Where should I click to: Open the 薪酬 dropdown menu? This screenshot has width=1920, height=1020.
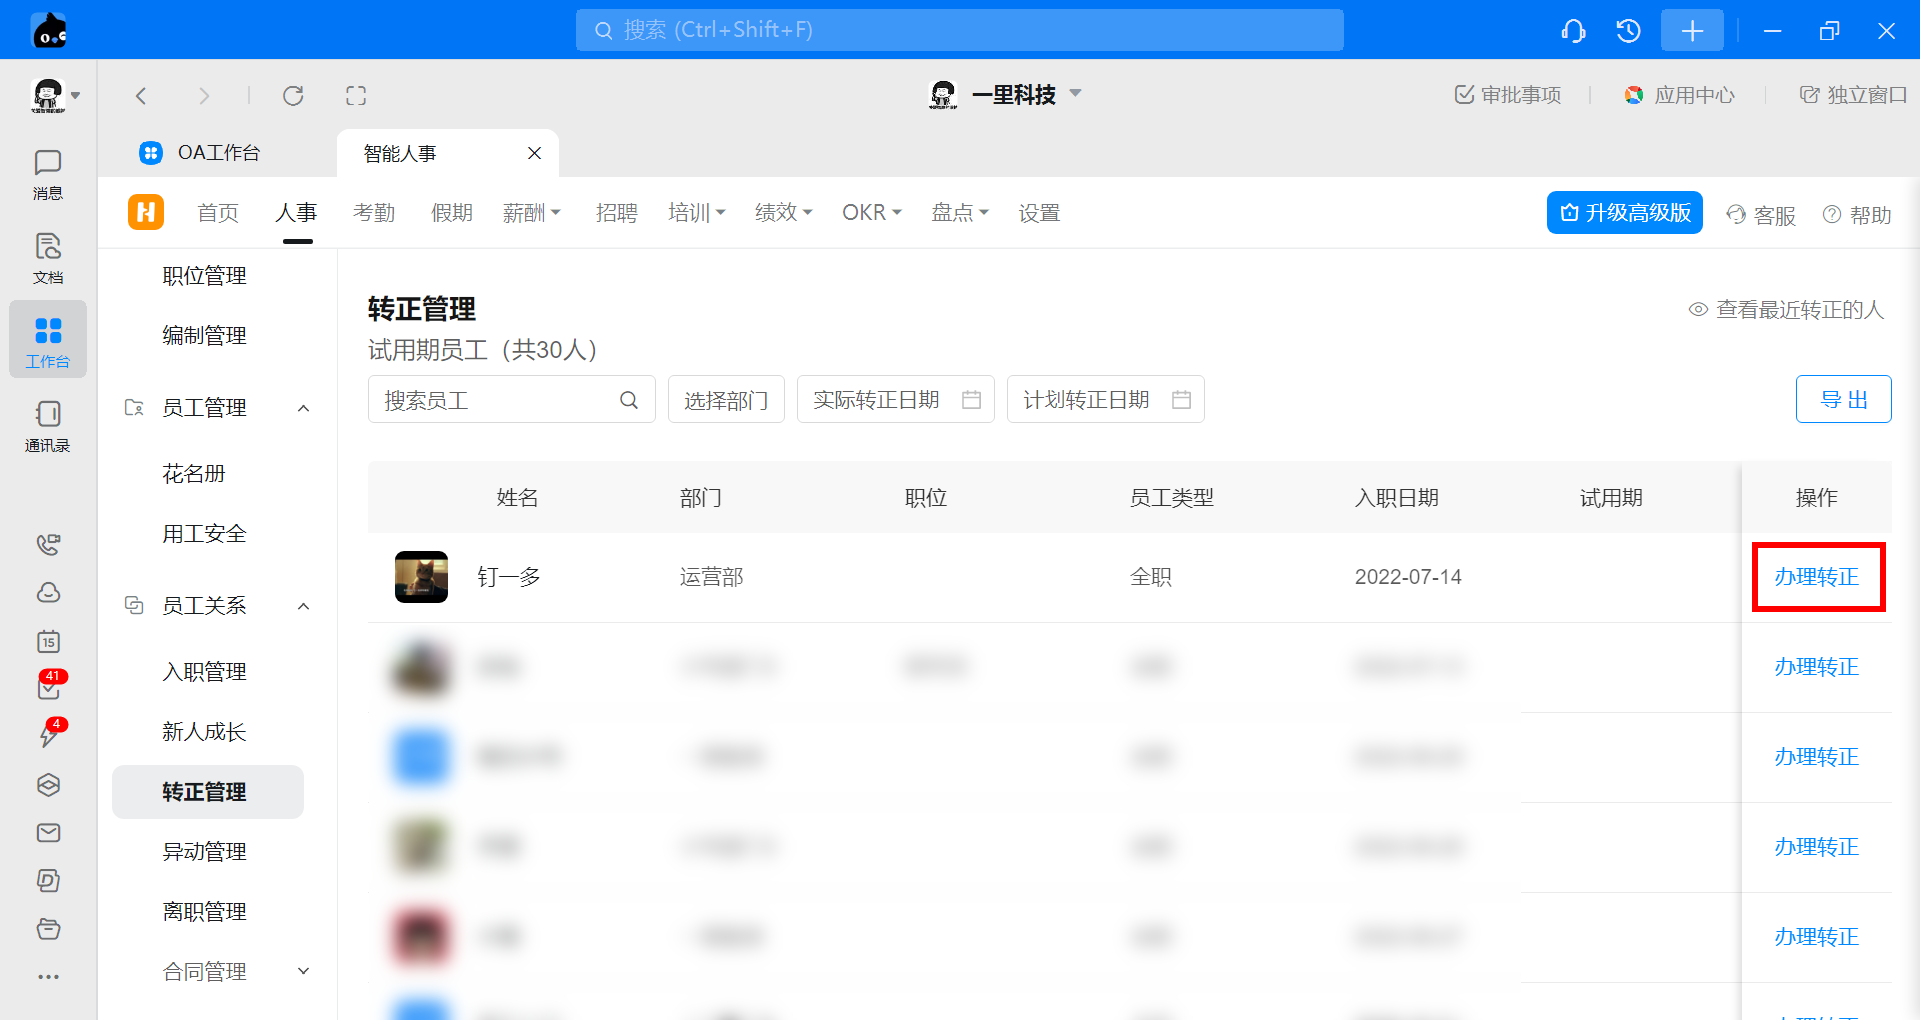coord(531,213)
